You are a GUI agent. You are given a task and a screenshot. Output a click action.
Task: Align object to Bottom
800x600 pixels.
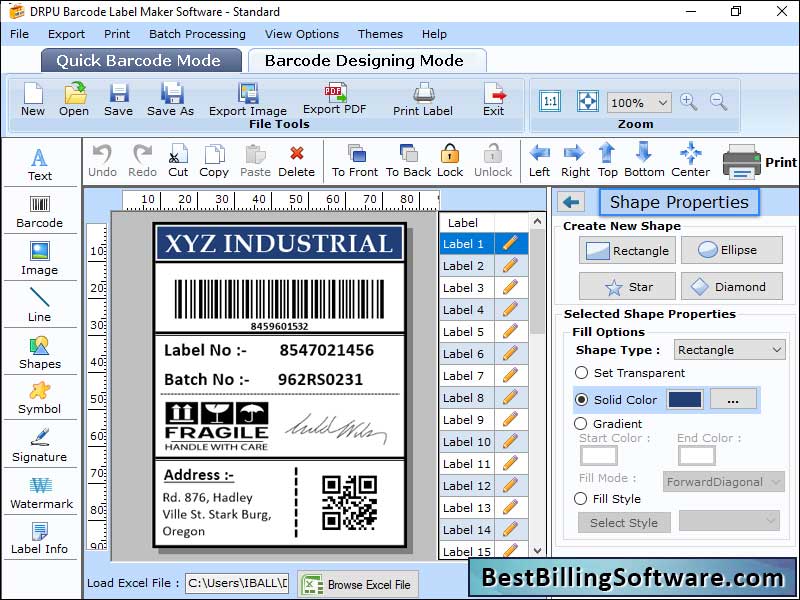pos(644,161)
